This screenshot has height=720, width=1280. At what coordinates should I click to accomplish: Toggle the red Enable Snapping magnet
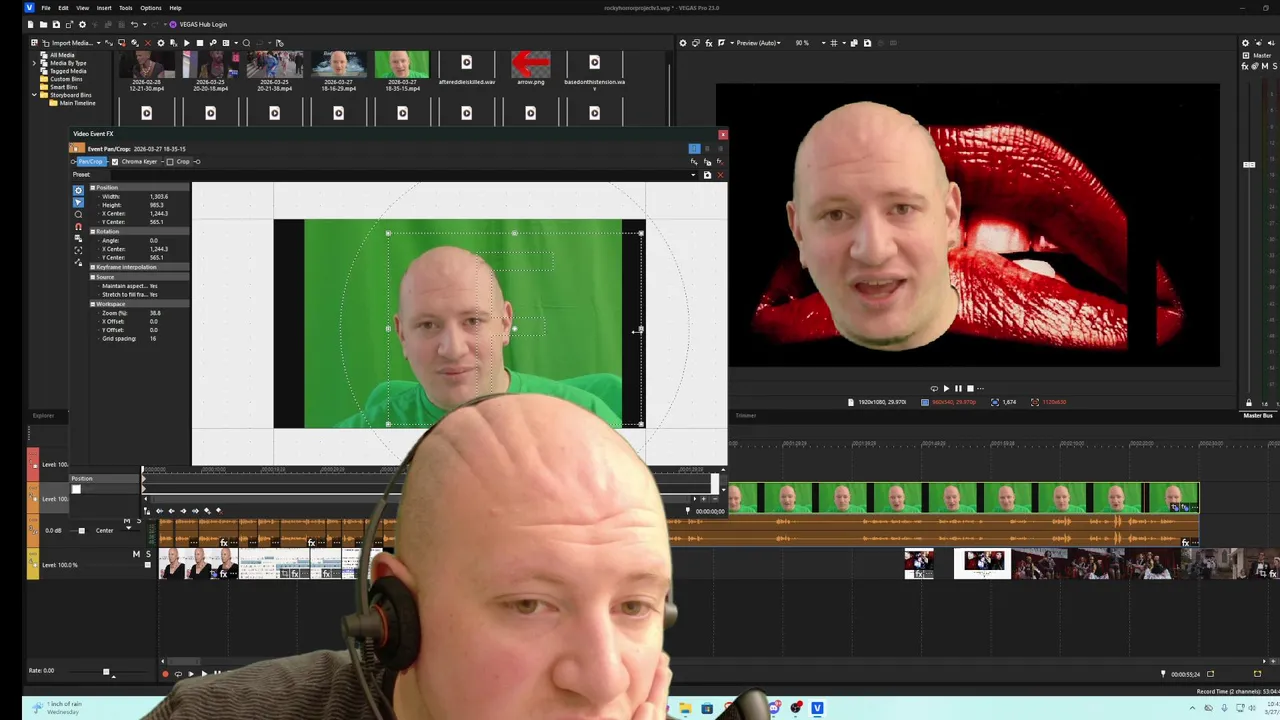(79, 226)
